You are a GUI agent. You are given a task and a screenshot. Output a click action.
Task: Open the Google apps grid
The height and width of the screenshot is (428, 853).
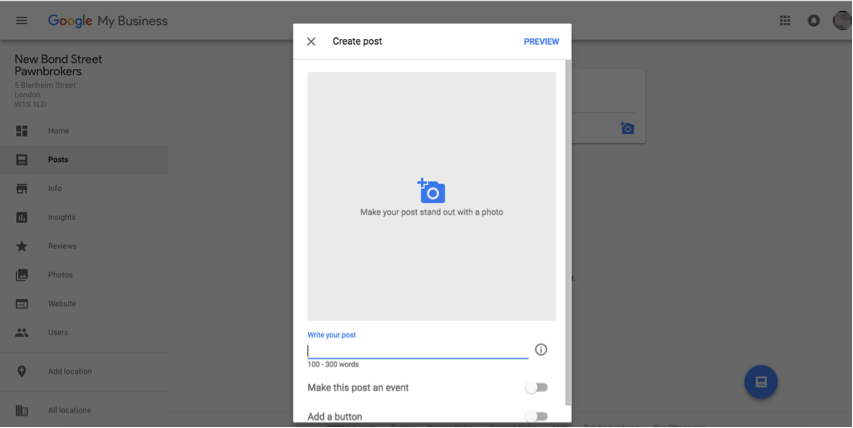coord(784,21)
